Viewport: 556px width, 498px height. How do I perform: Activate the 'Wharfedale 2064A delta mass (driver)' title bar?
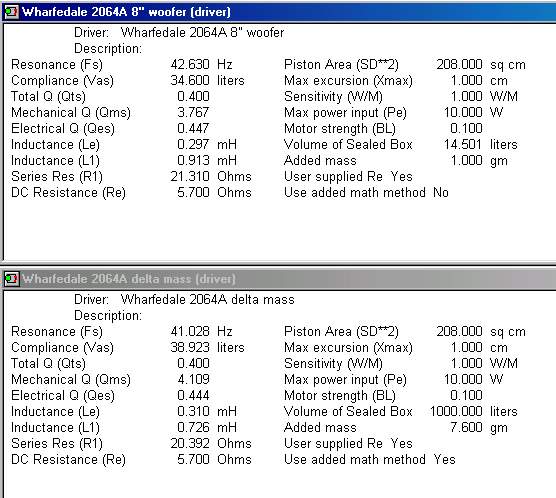[278, 279]
